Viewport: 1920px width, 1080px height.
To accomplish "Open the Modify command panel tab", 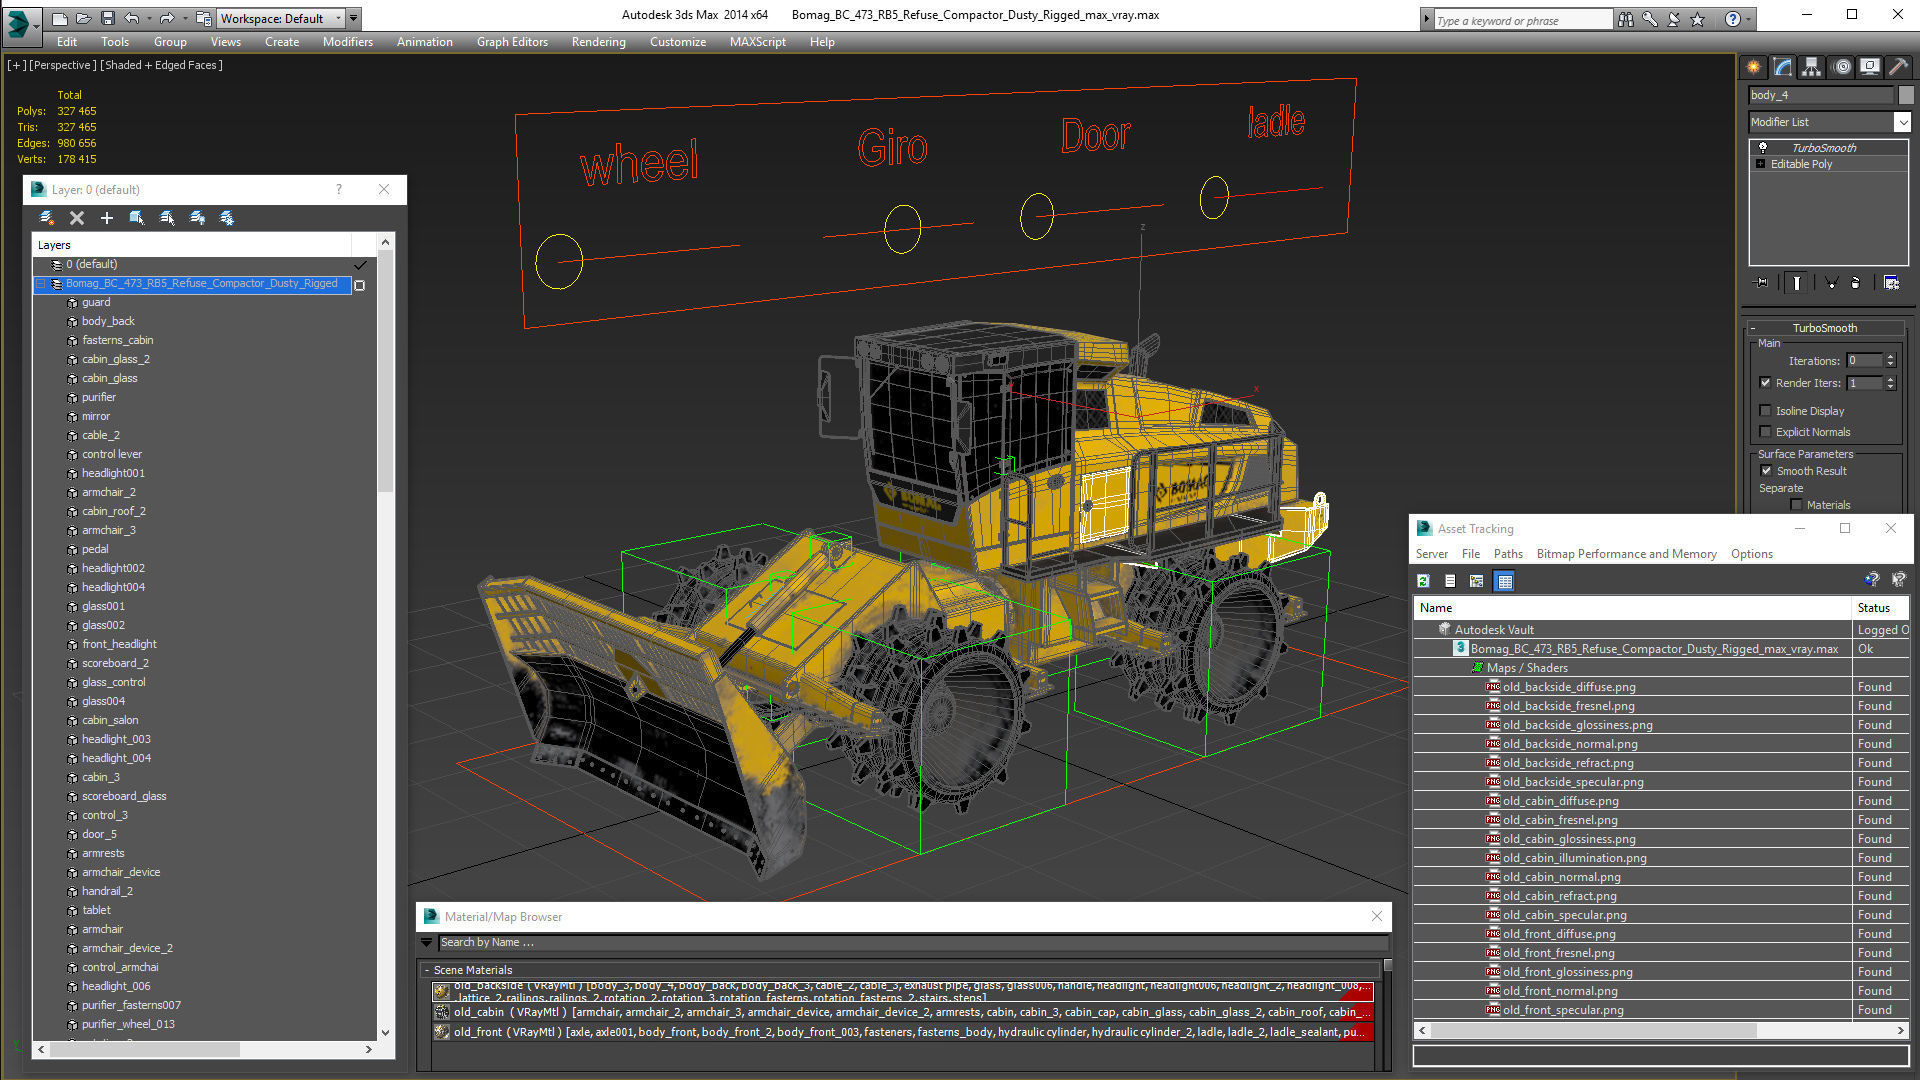I will [1783, 67].
